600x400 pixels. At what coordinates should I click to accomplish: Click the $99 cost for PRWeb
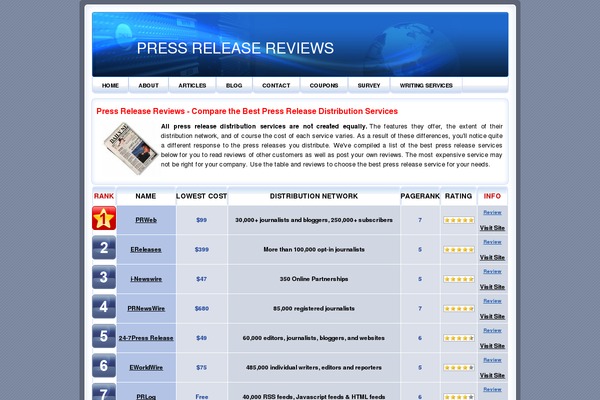[x=202, y=220]
